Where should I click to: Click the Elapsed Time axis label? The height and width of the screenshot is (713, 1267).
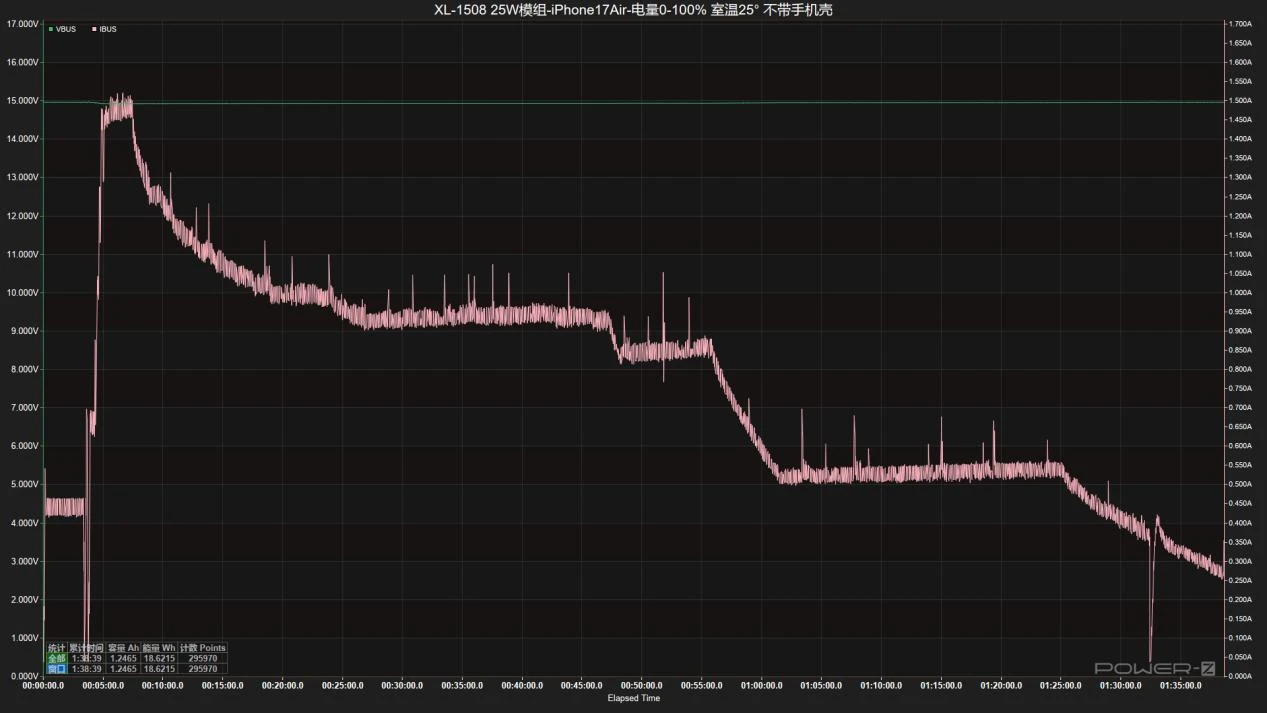coord(633,698)
